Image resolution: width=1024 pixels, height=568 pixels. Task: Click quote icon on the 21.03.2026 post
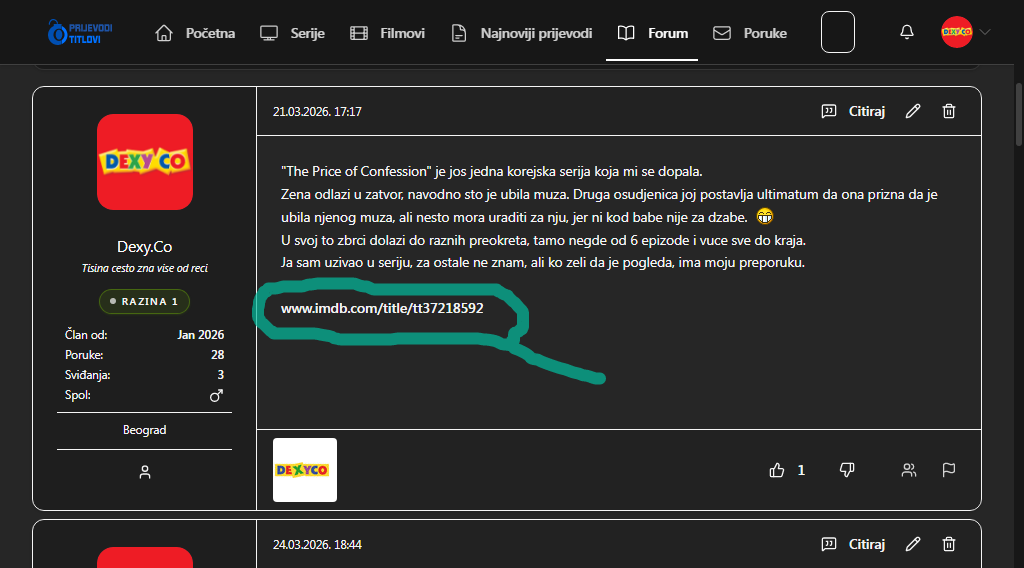[829, 112]
